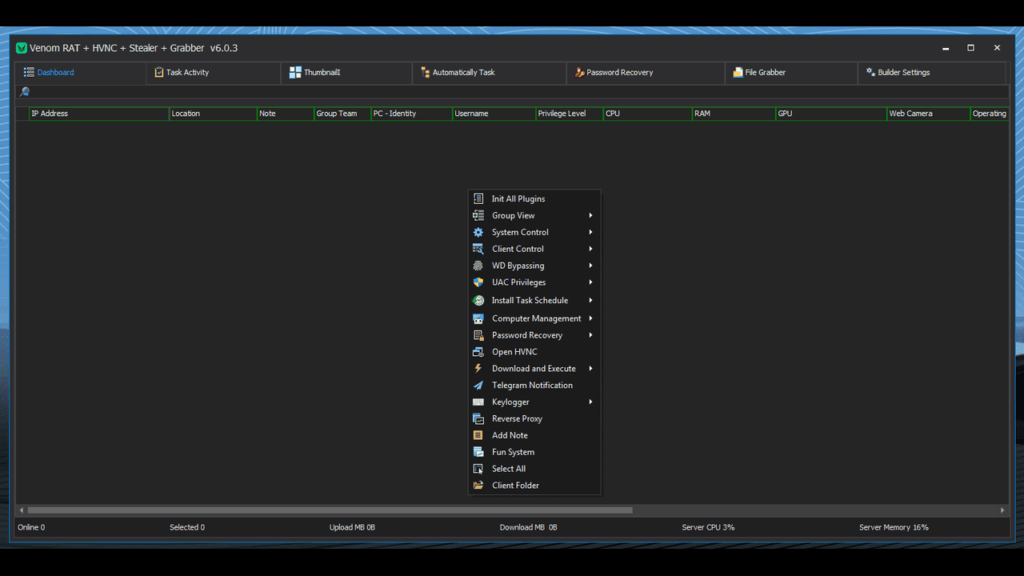Click the green Venom logo in the title bar
This screenshot has height=576, width=1024.
pyautogui.click(x=22, y=48)
